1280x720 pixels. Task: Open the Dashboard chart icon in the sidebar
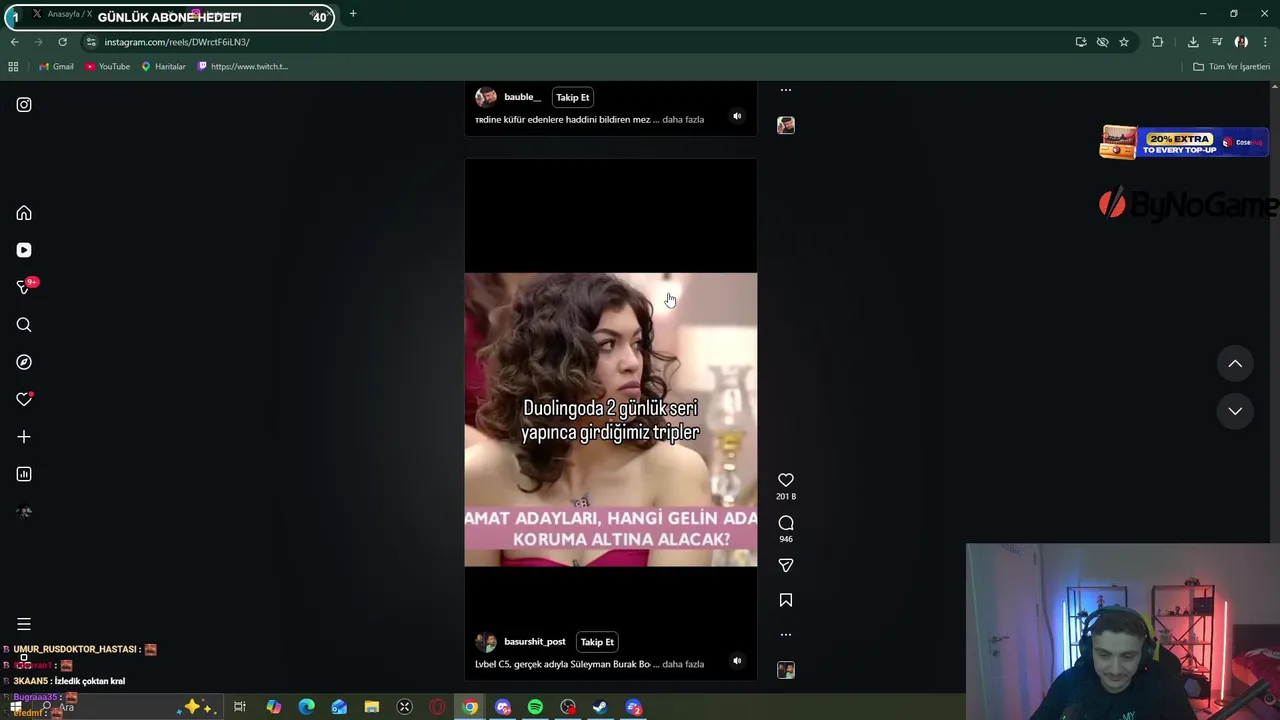click(24, 474)
